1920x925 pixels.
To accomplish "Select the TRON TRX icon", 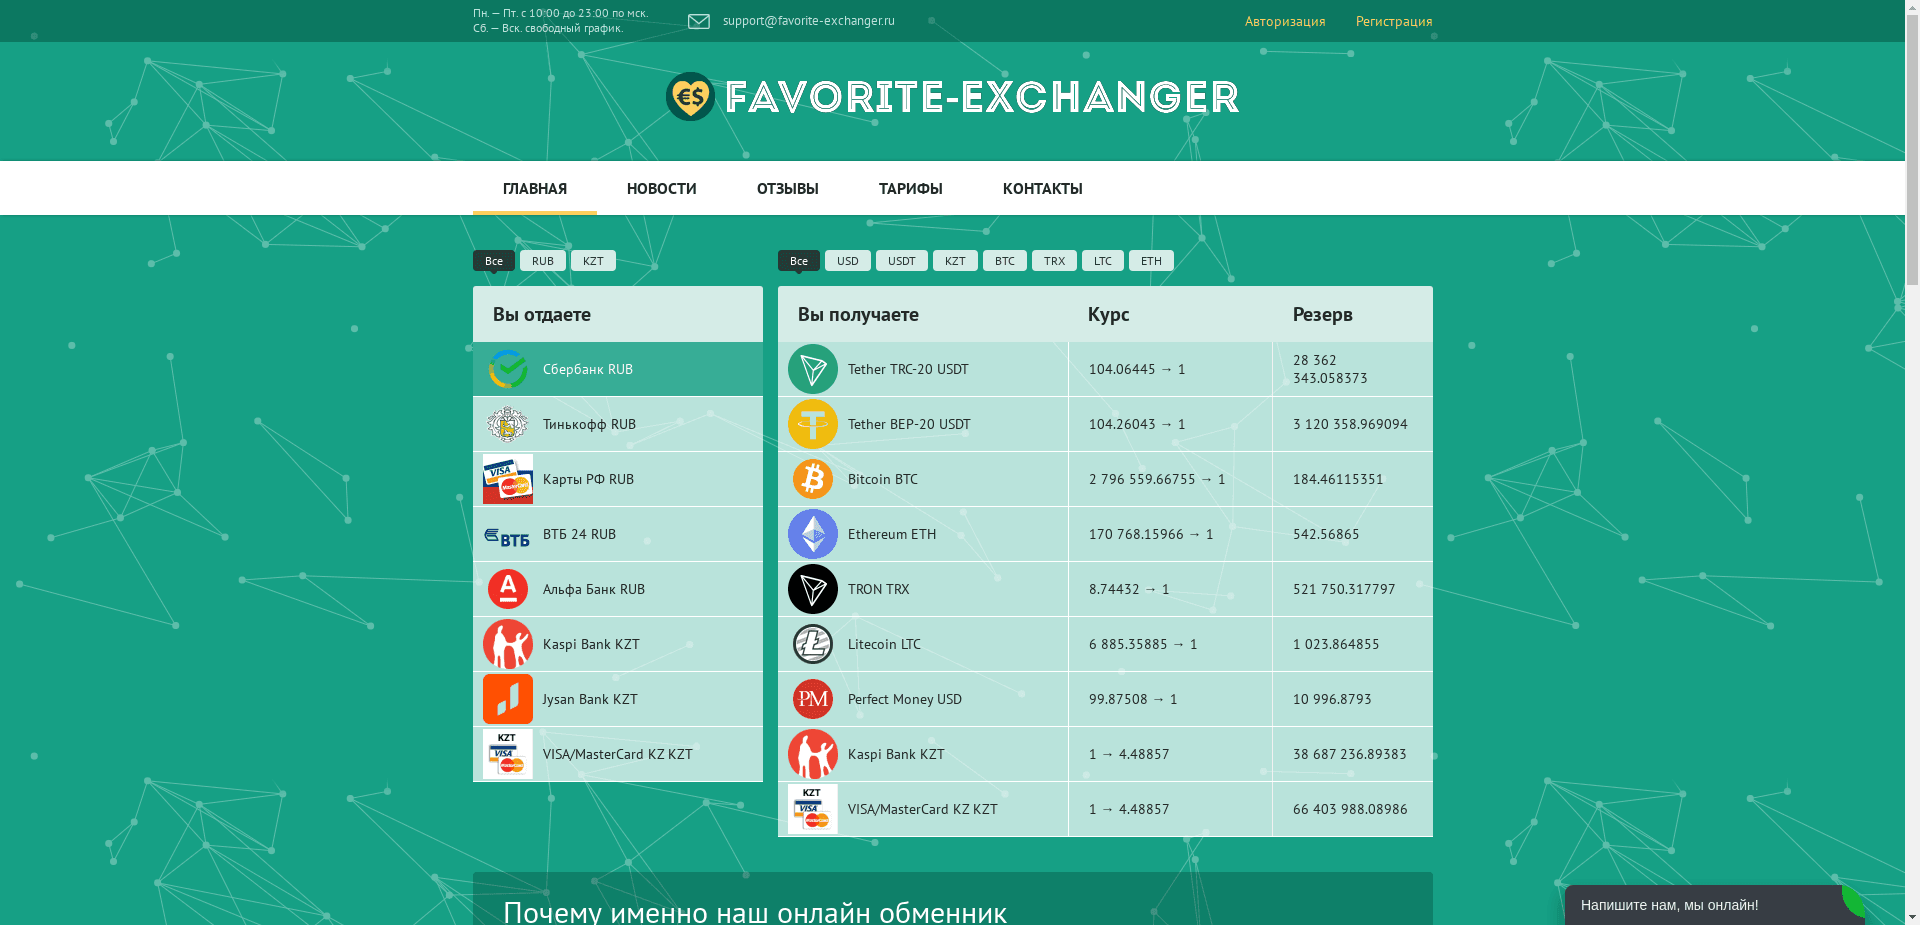I will (813, 589).
